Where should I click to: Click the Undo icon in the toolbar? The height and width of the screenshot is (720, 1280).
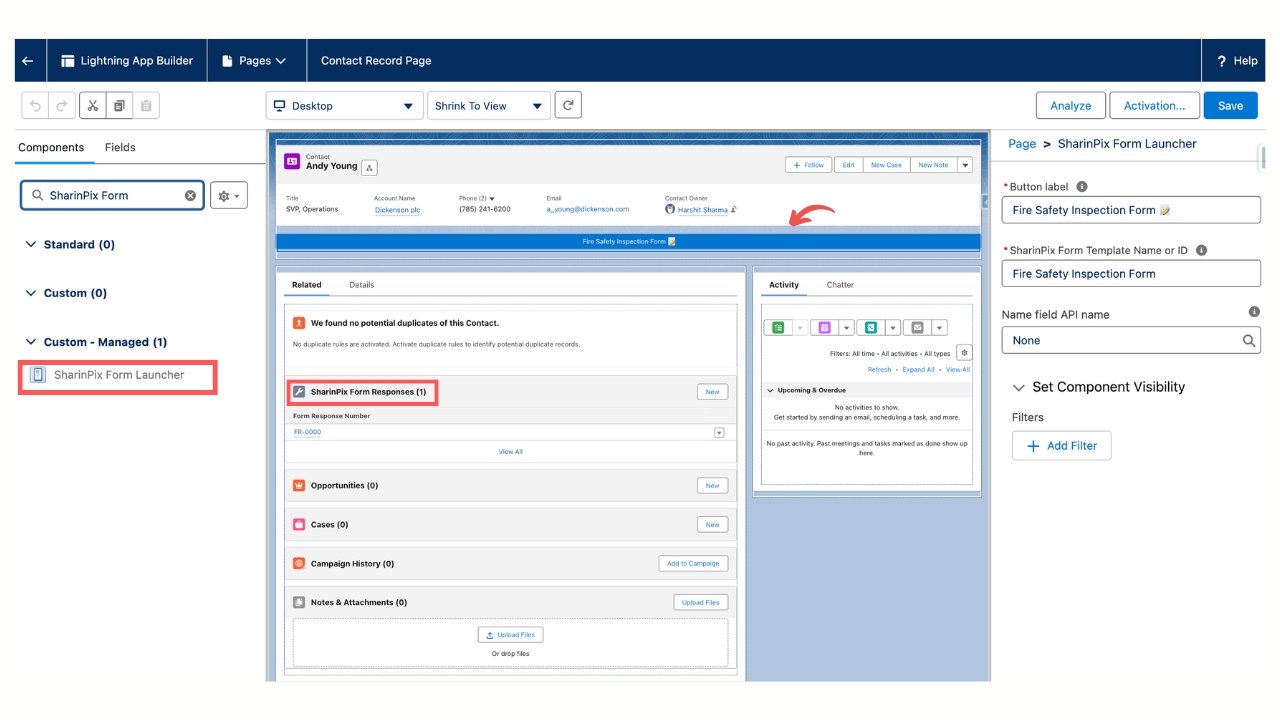click(x=35, y=106)
